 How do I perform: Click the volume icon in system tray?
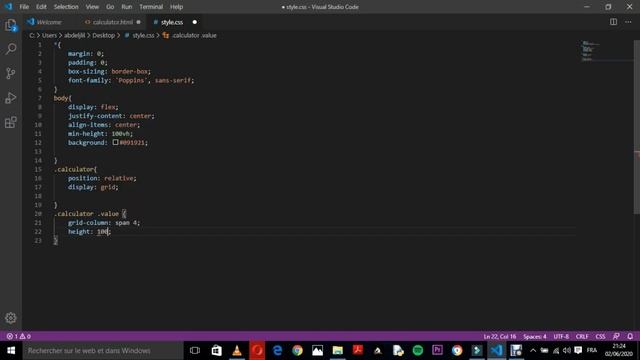[567, 350]
